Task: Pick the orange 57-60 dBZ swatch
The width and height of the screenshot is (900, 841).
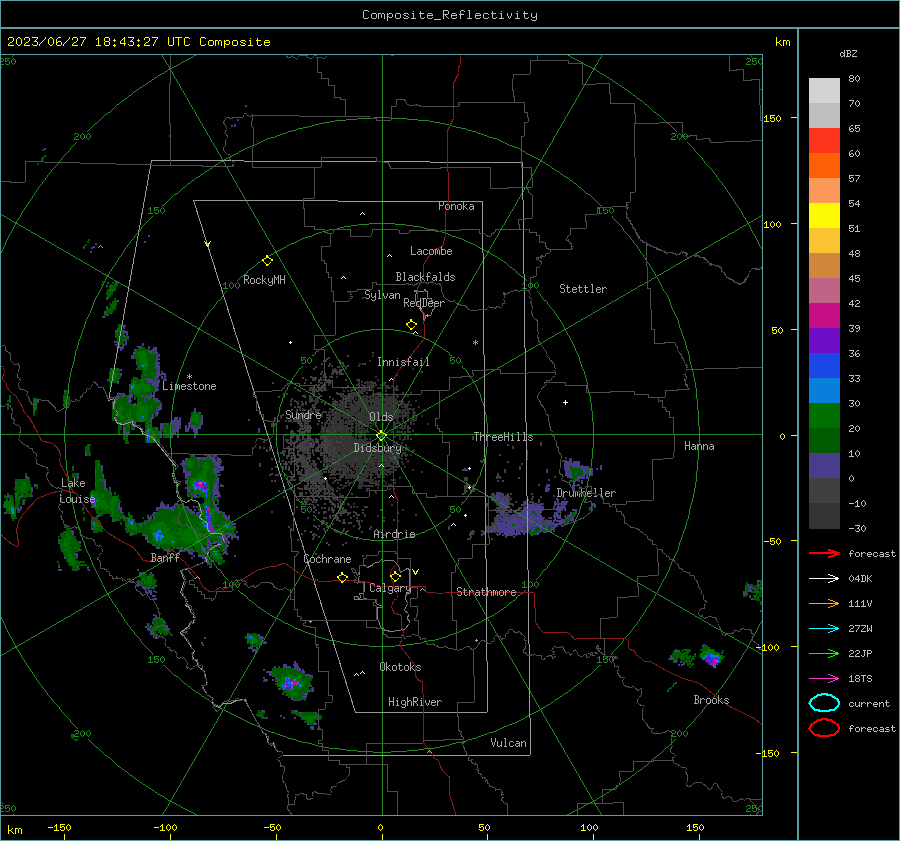Action: [x=824, y=165]
